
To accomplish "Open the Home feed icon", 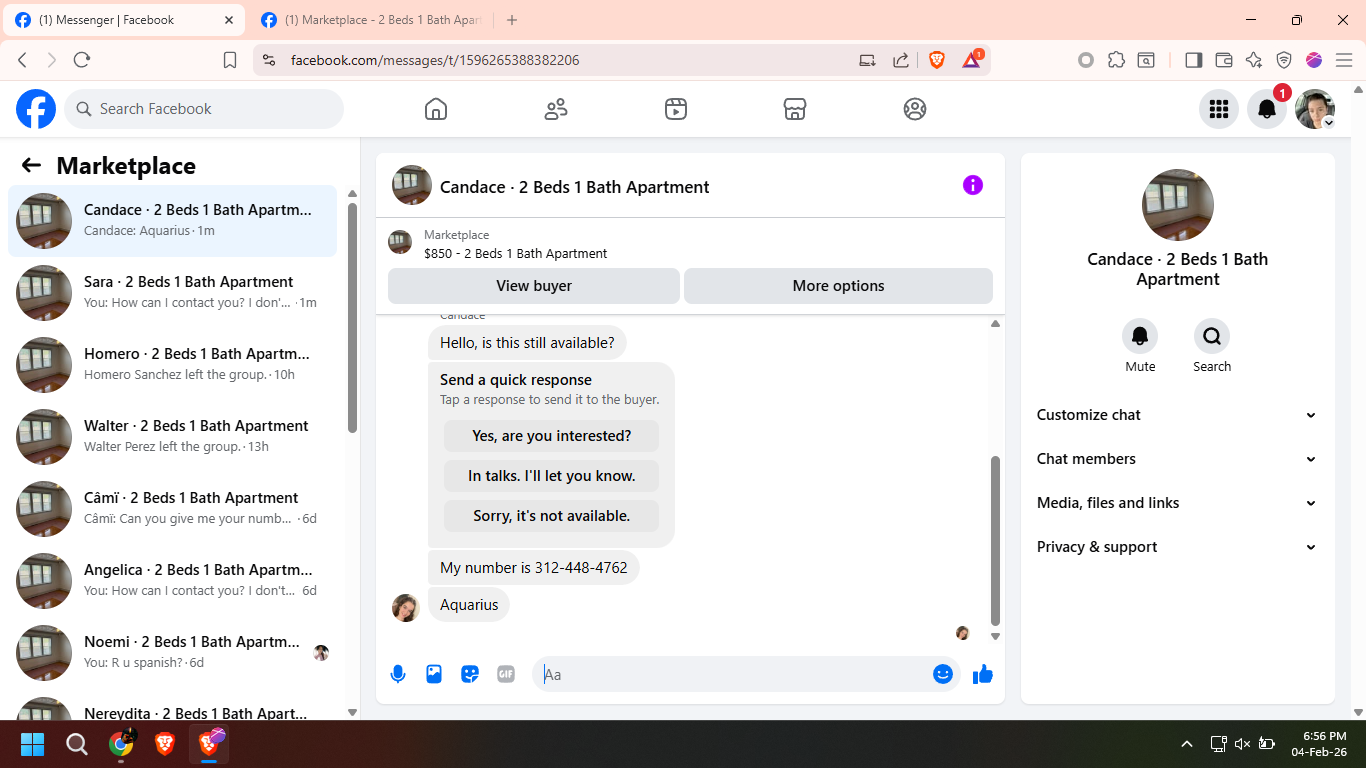I will pyautogui.click(x=436, y=109).
